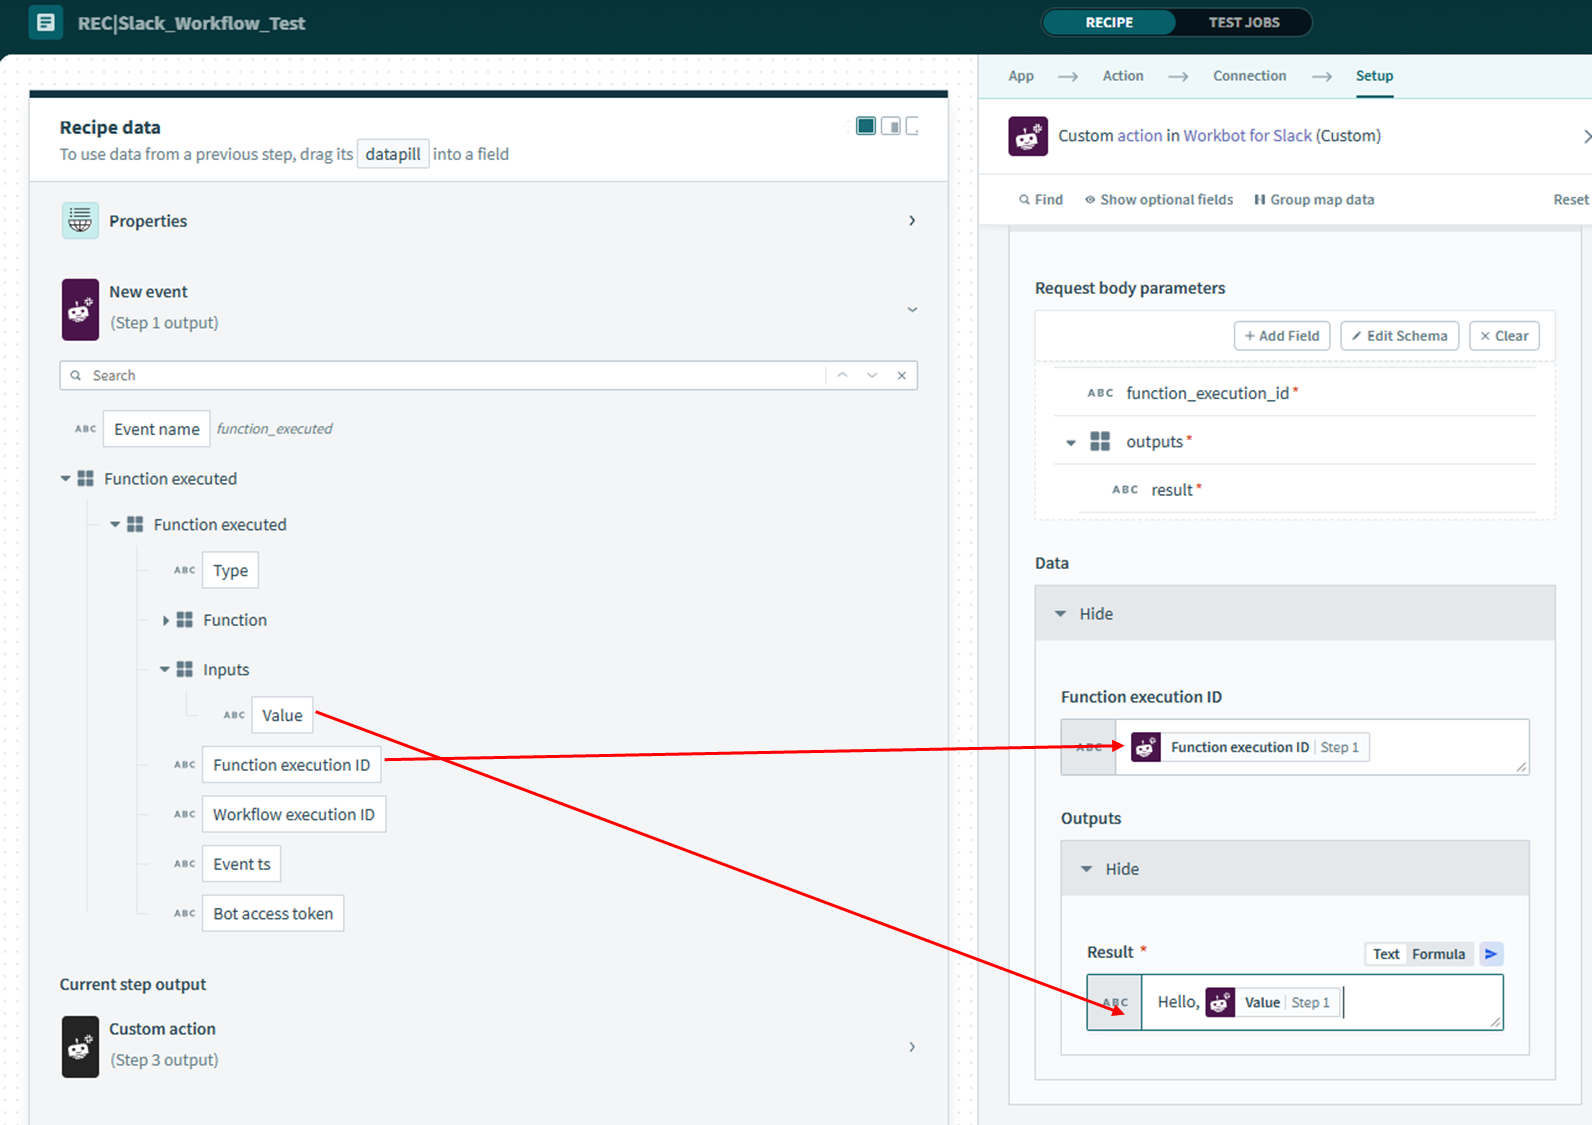Select the Event name datapill
The image size is (1592, 1125).
(x=157, y=429)
